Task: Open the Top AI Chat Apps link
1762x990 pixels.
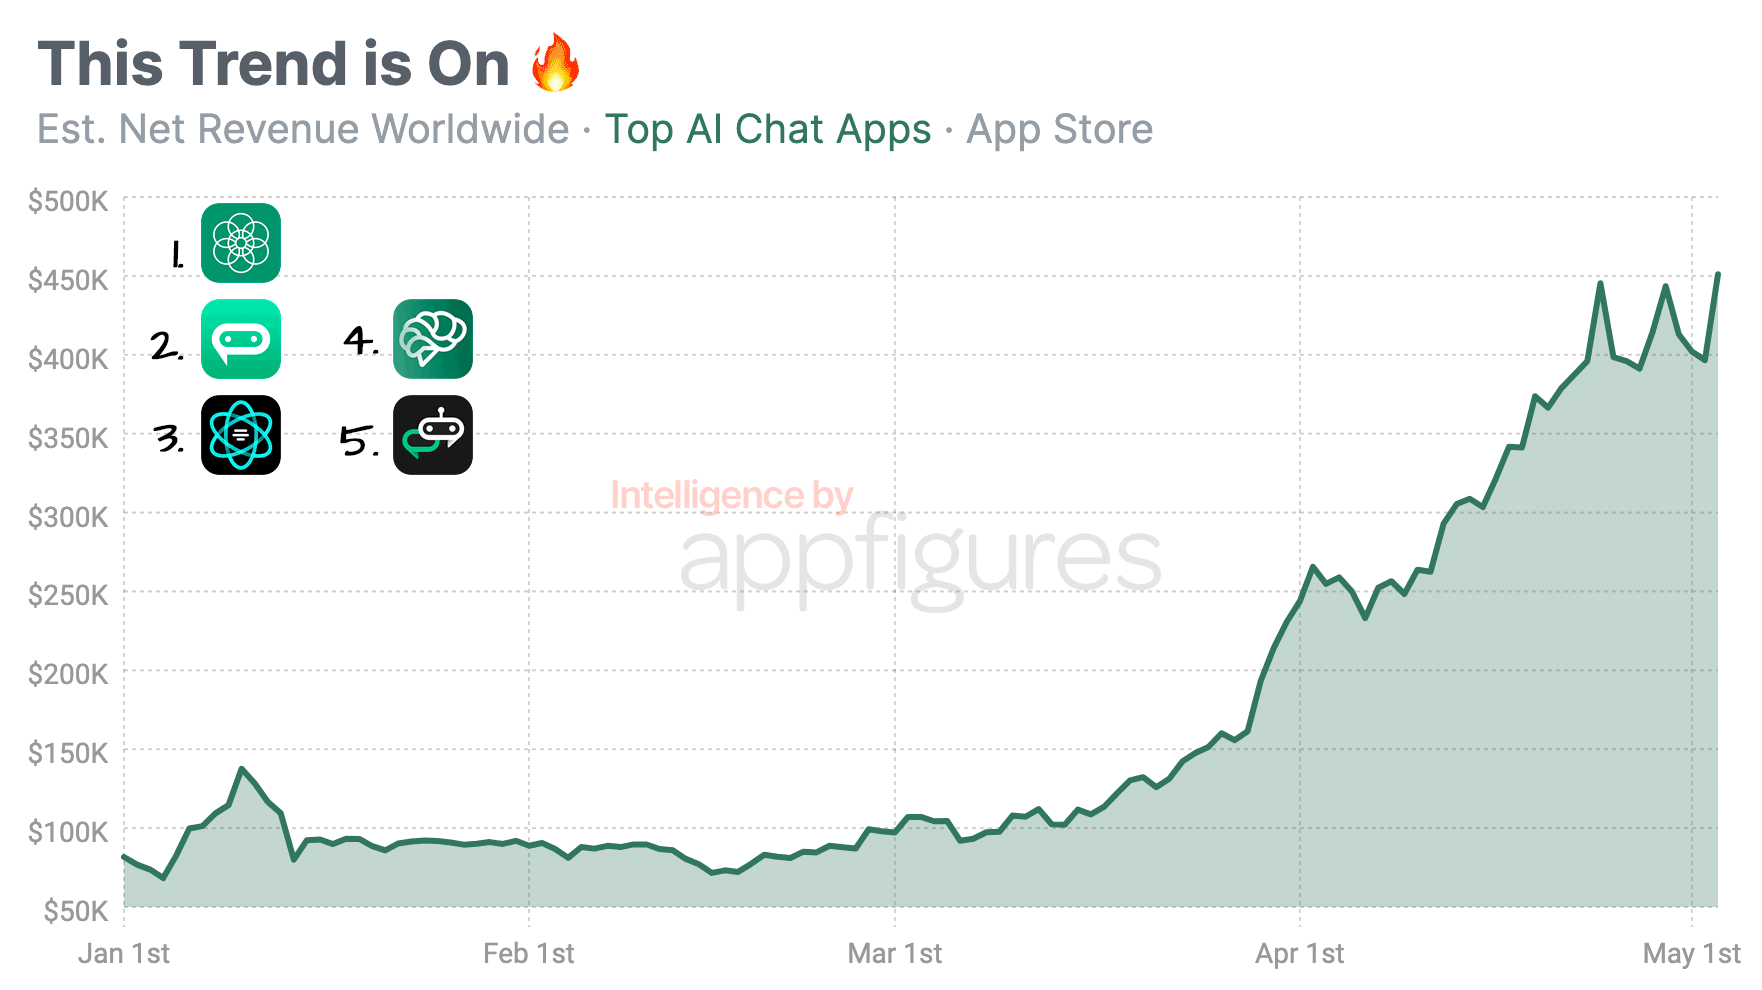Action: point(768,130)
